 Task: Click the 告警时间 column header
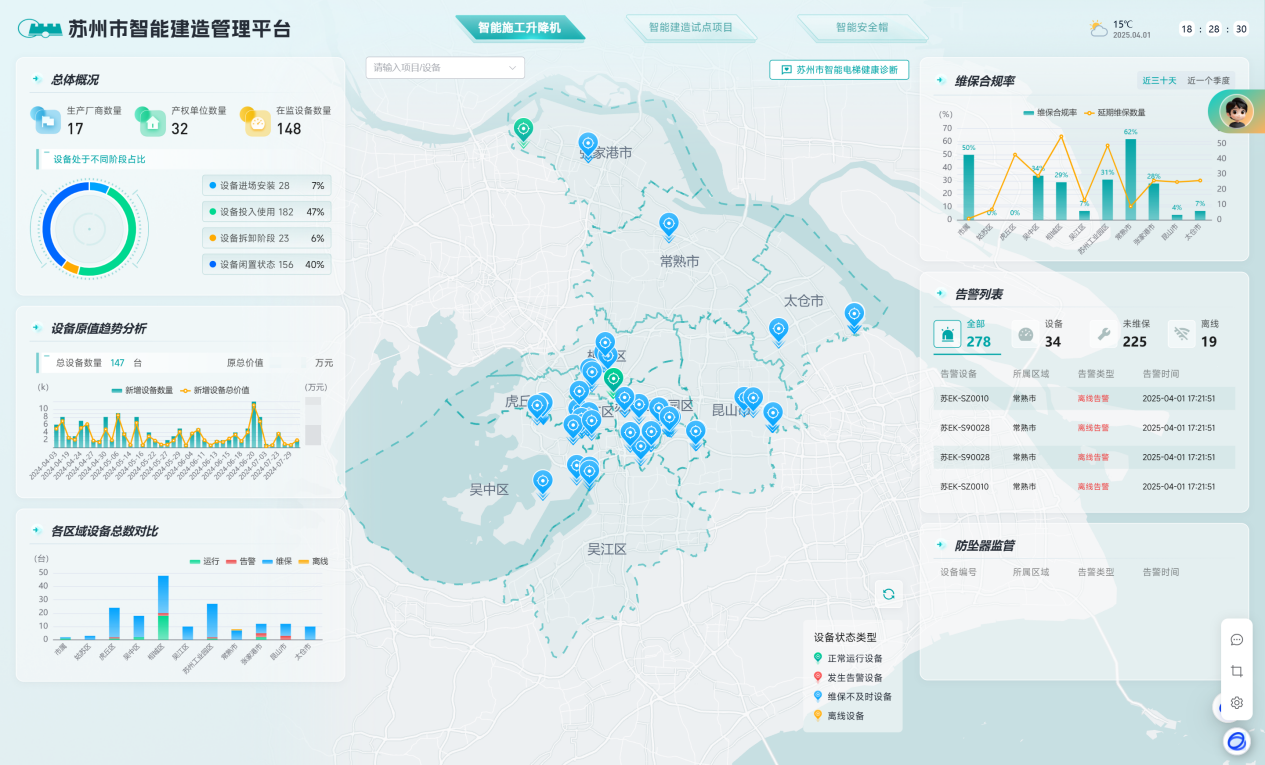tap(1161, 374)
